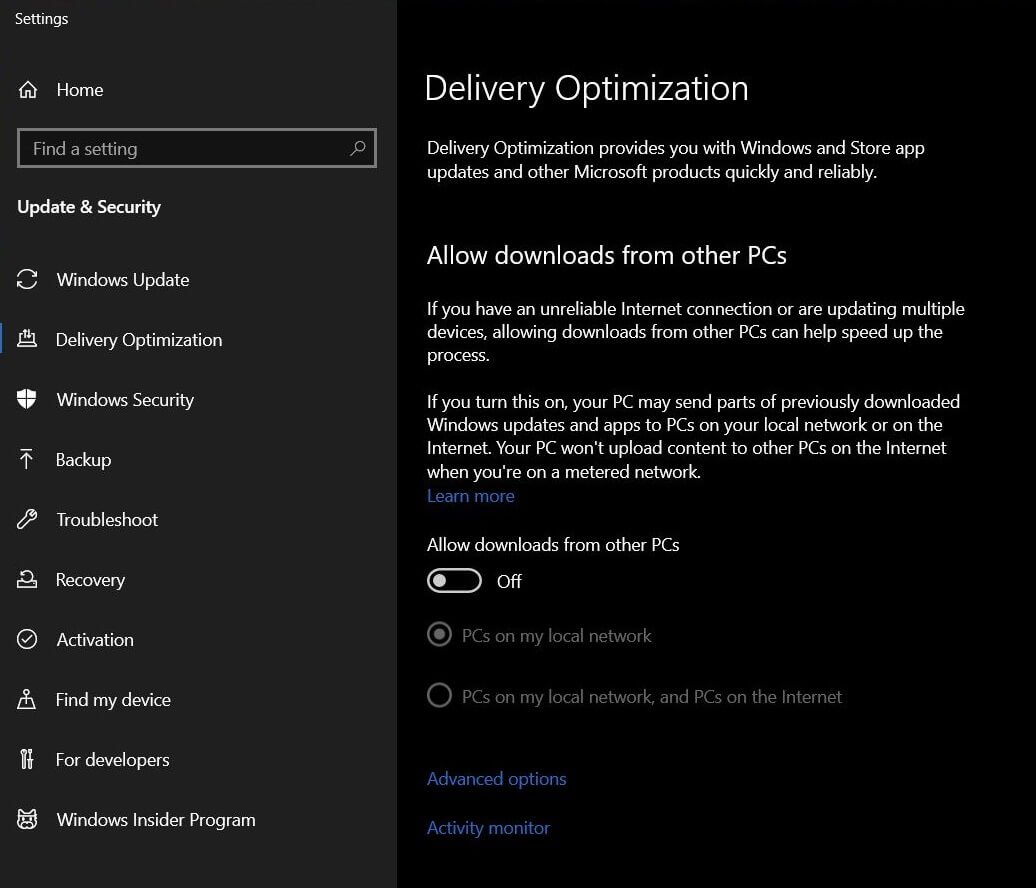Image resolution: width=1036 pixels, height=888 pixels.
Task: Click the Recovery icon
Action: coord(27,579)
